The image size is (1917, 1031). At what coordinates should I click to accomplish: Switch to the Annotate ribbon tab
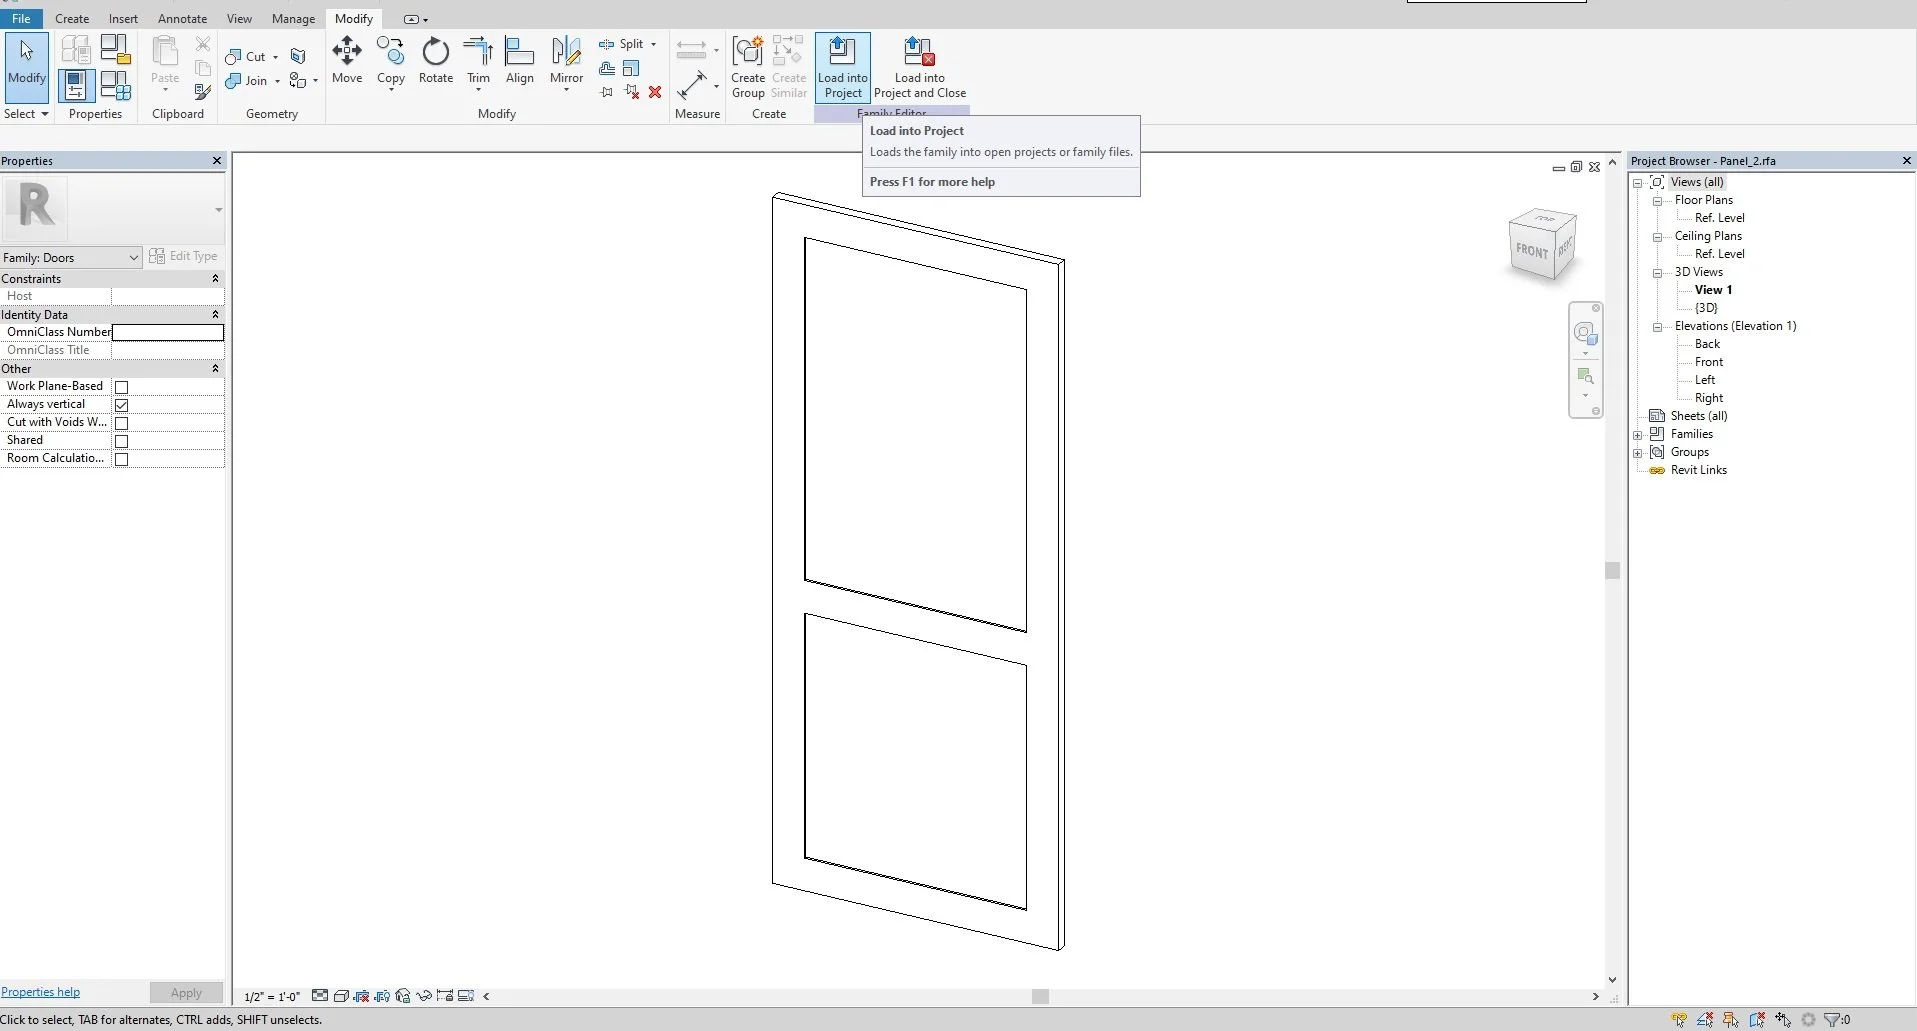[x=182, y=18]
